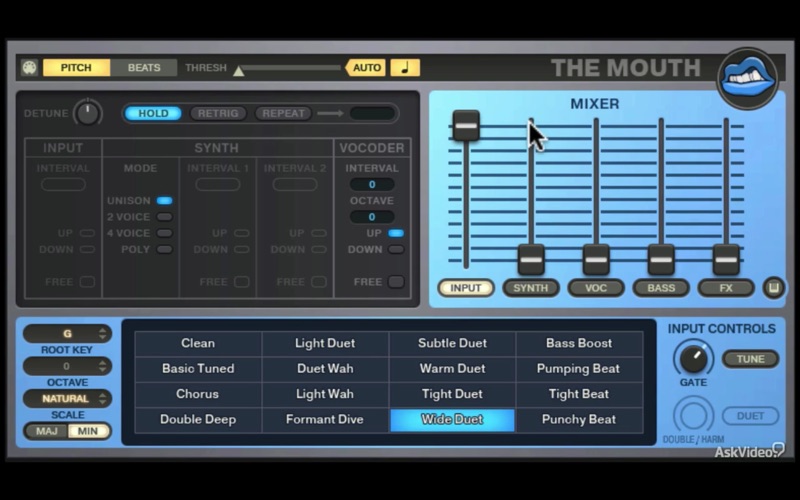Click the musical note button
Image resolution: width=800 pixels, height=500 pixels.
pyautogui.click(x=405, y=67)
